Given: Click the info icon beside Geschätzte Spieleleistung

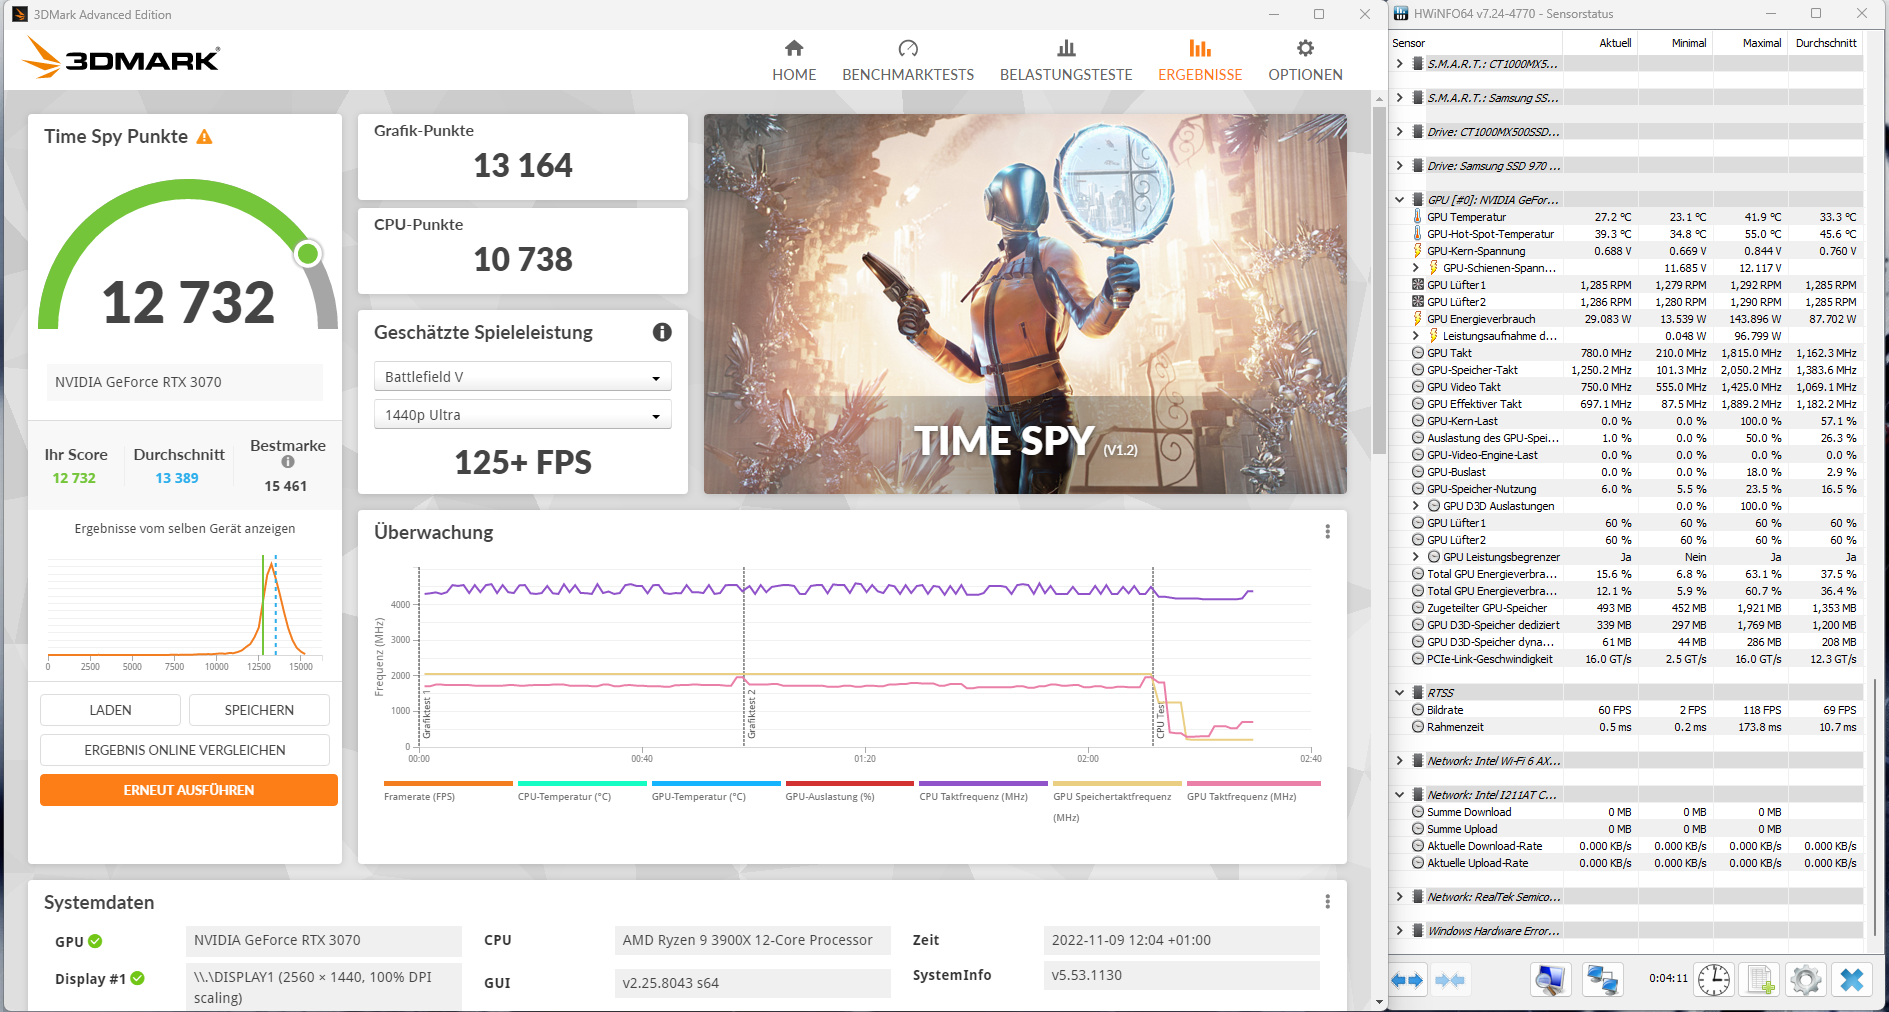Looking at the screenshot, I should 662,332.
